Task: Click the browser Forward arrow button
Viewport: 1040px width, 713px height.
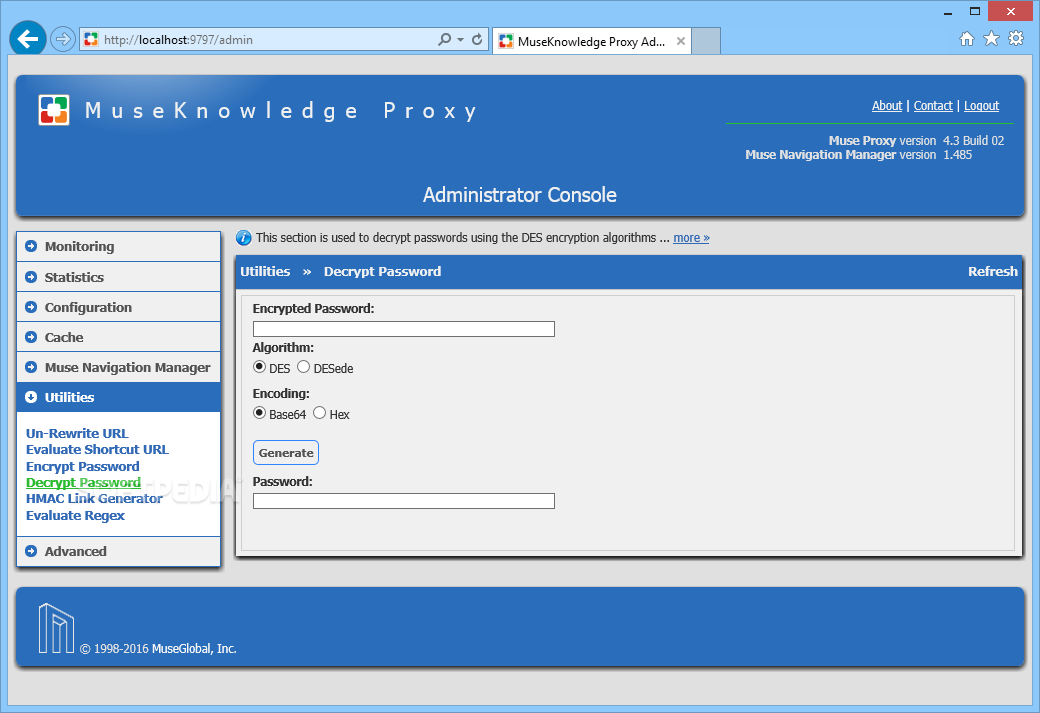Action: coord(62,40)
